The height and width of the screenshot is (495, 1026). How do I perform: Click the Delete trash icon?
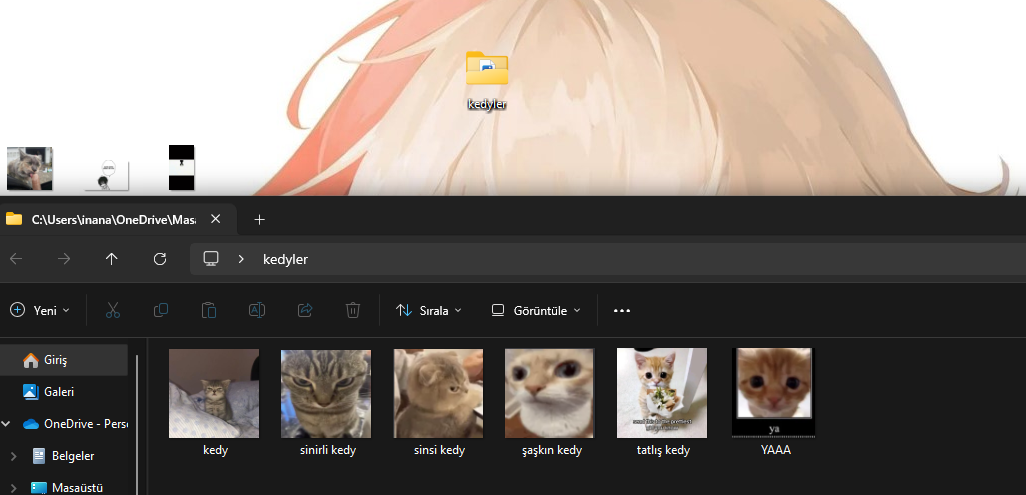[x=353, y=310]
